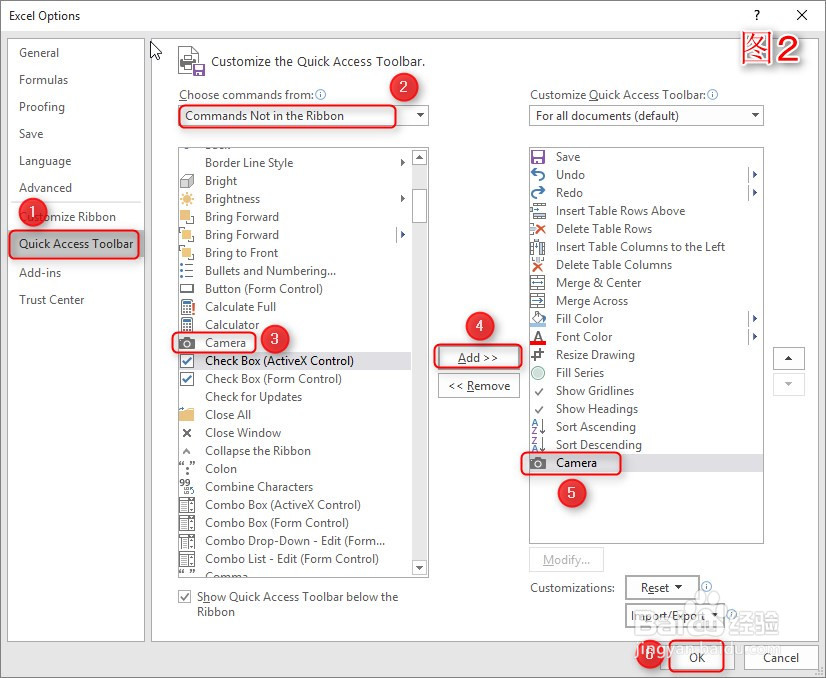Click the Merge & Center icon

(538, 283)
